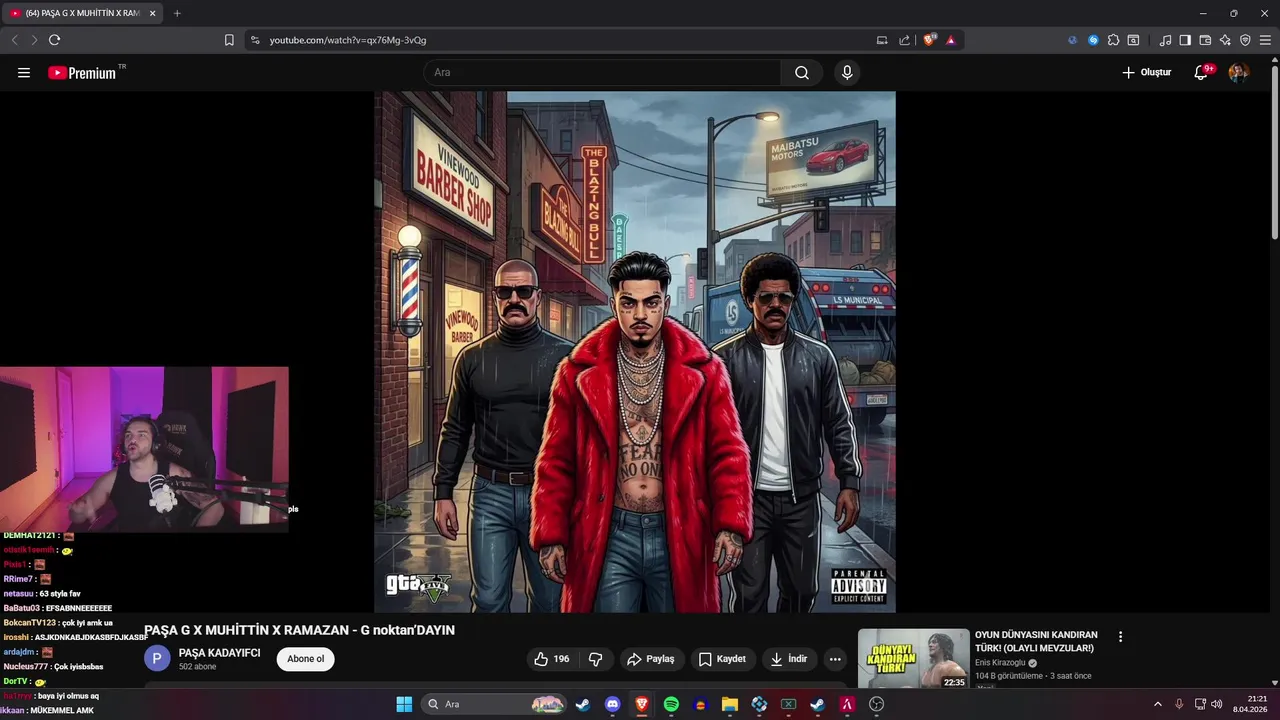Open Enis Kirazoglu channel link
The height and width of the screenshot is (720, 1280).
click(x=1003, y=663)
